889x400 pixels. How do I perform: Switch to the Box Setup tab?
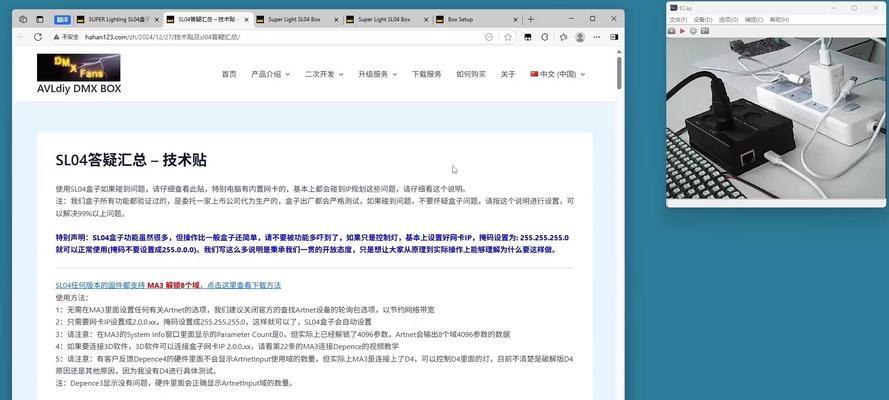pos(477,19)
